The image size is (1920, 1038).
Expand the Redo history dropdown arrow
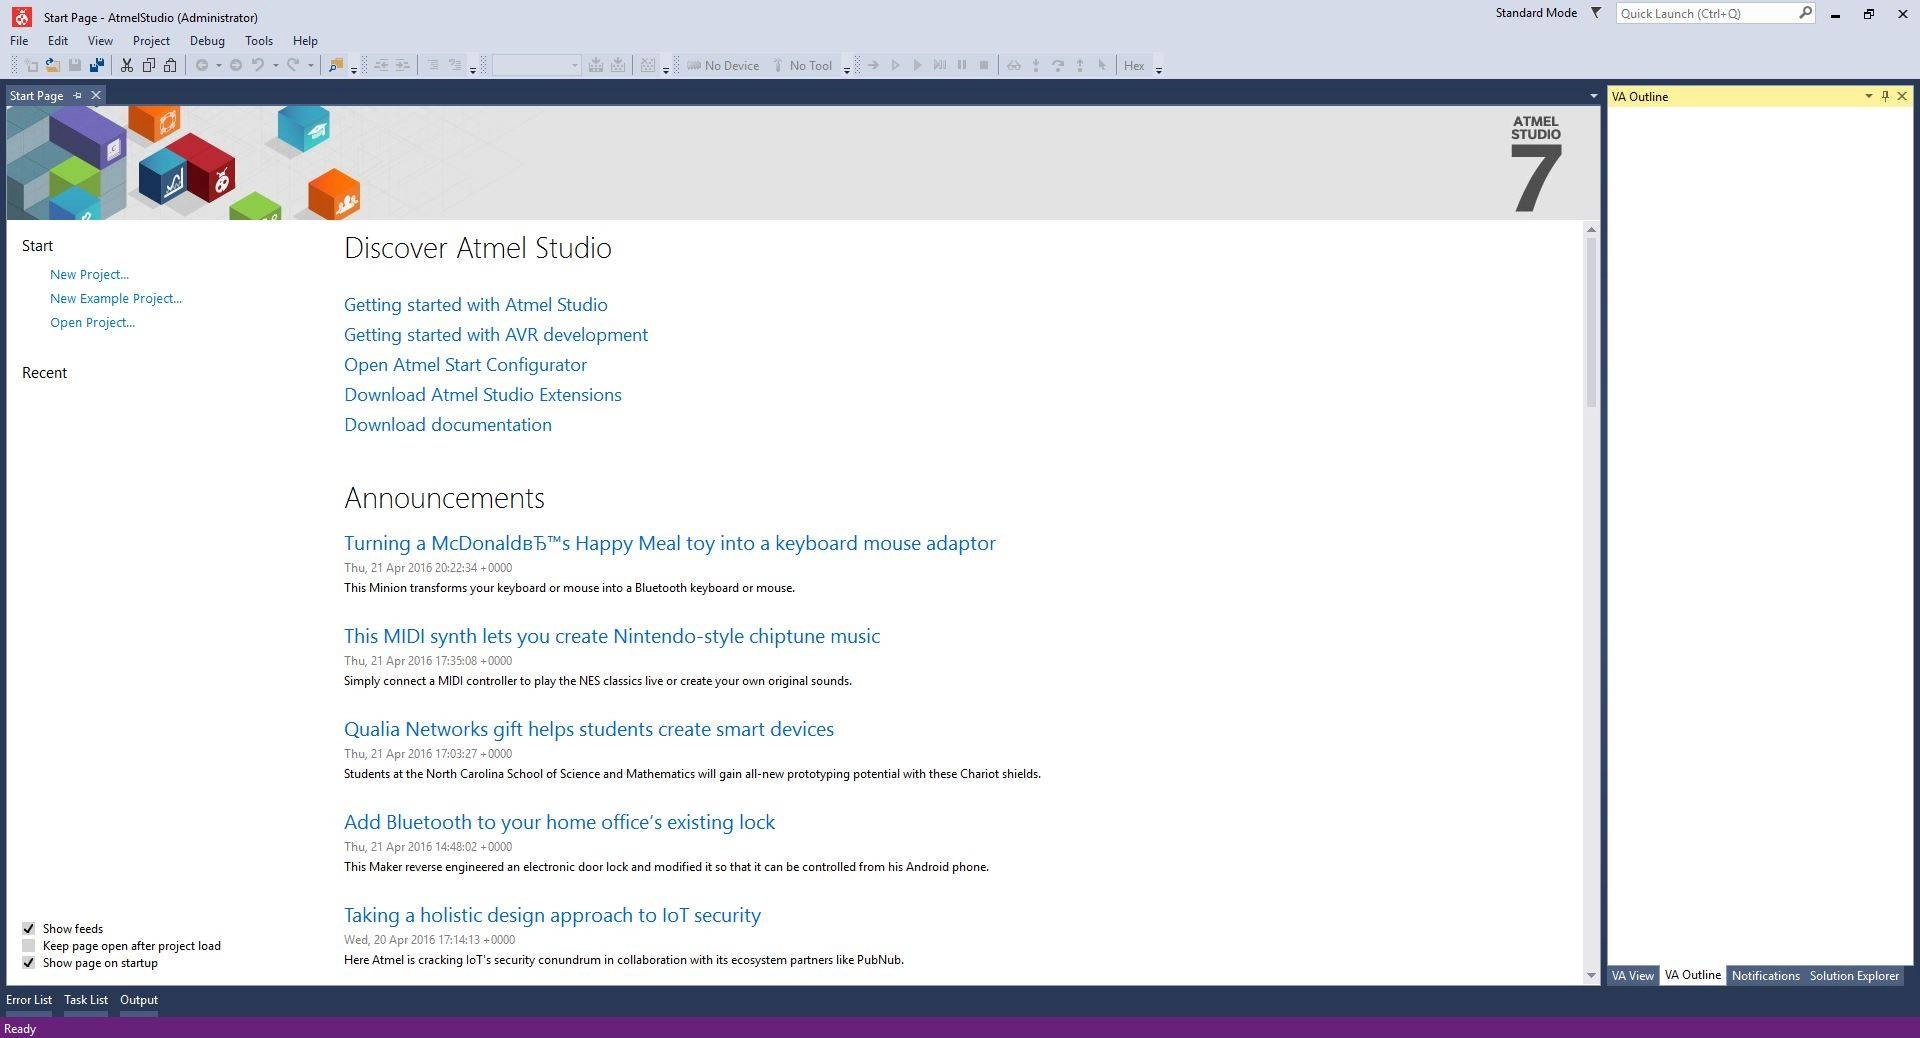[x=310, y=65]
